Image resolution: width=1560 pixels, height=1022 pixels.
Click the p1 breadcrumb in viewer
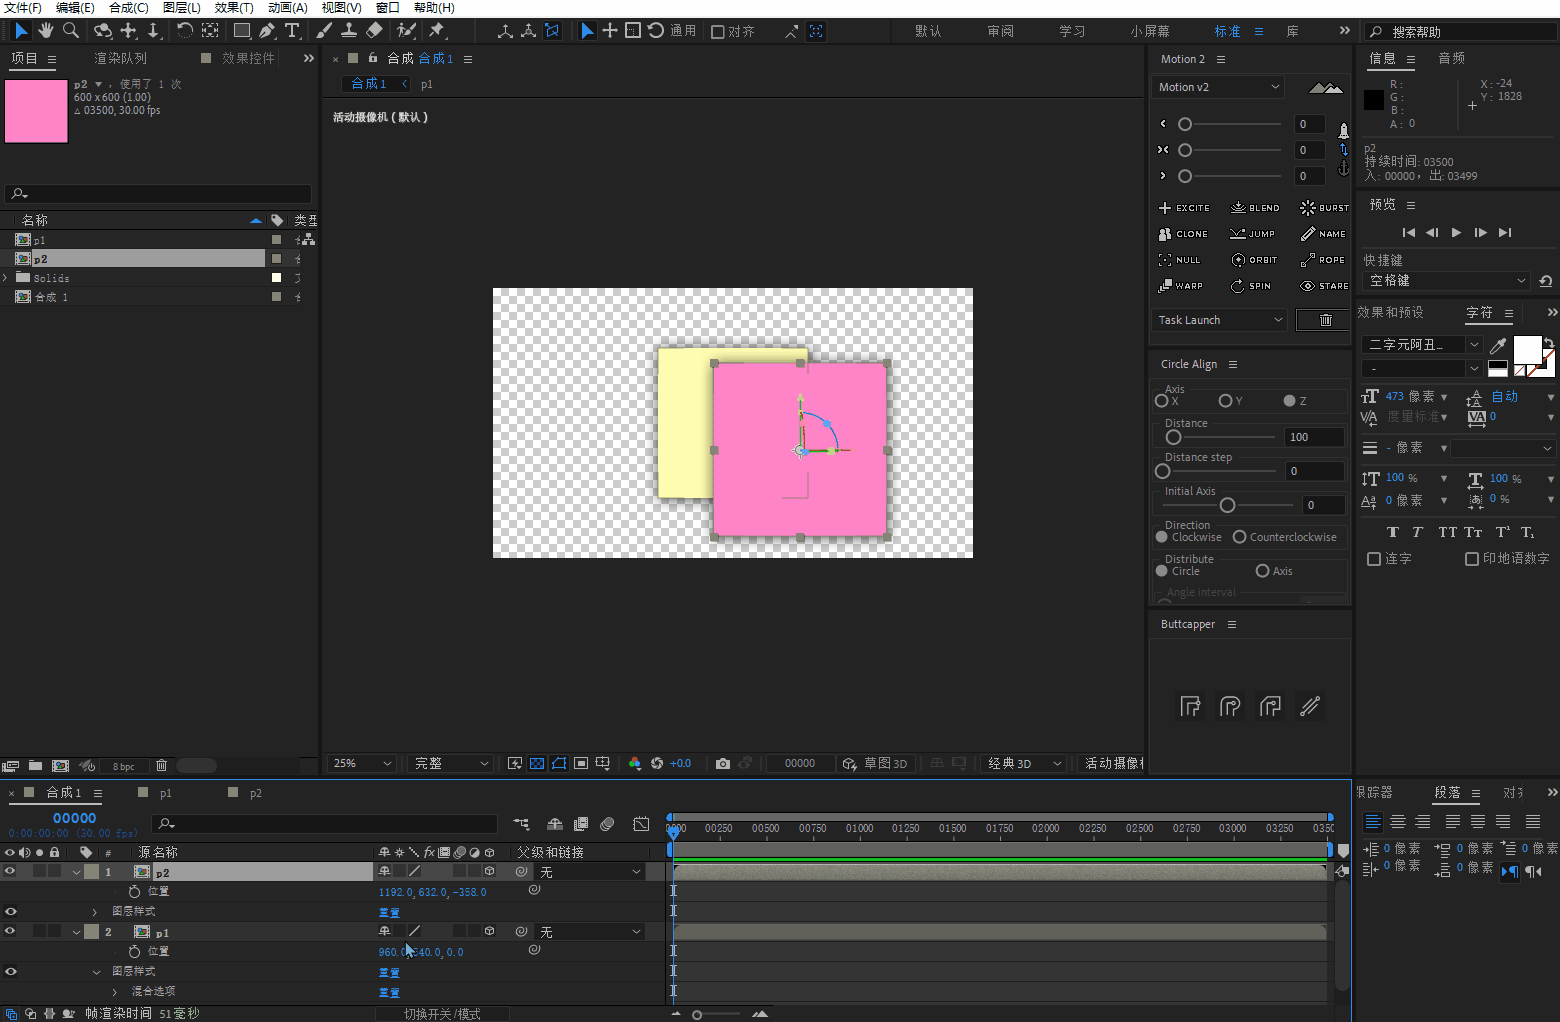(x=427, y=84)
